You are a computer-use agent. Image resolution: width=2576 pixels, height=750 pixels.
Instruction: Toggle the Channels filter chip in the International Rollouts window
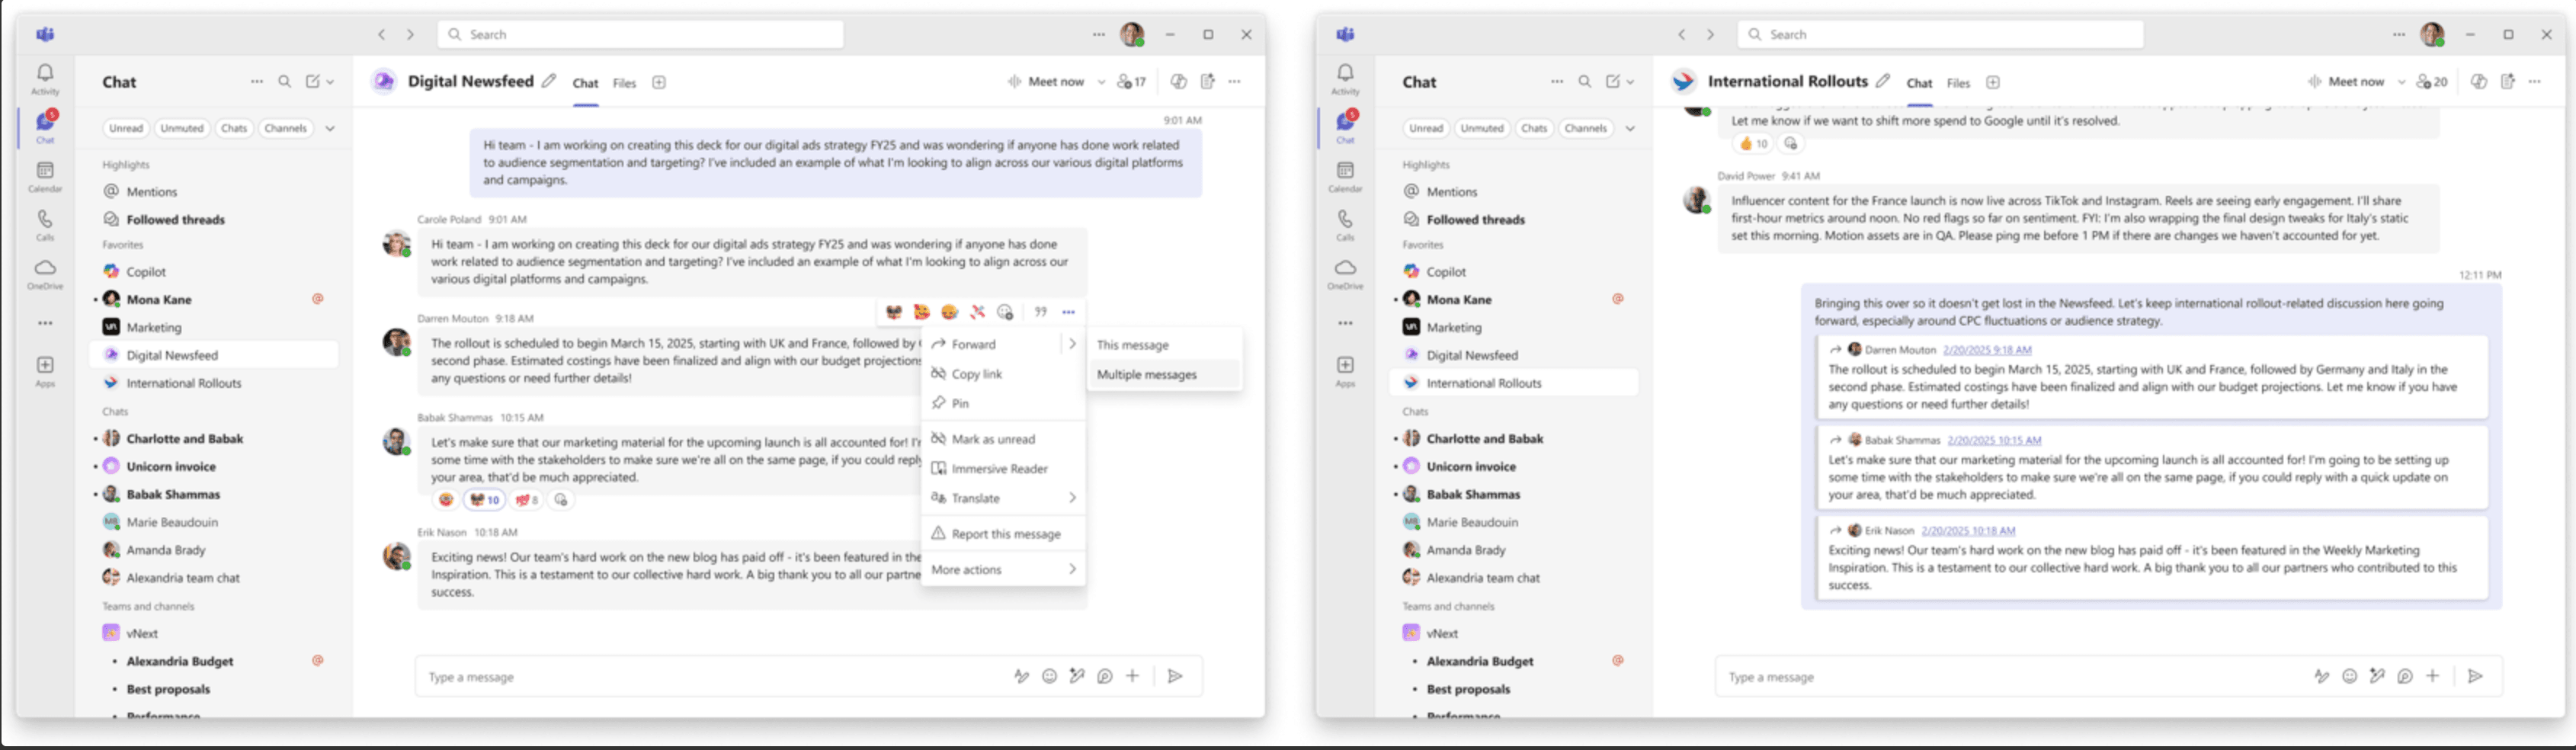click(x=1585, y=128)
